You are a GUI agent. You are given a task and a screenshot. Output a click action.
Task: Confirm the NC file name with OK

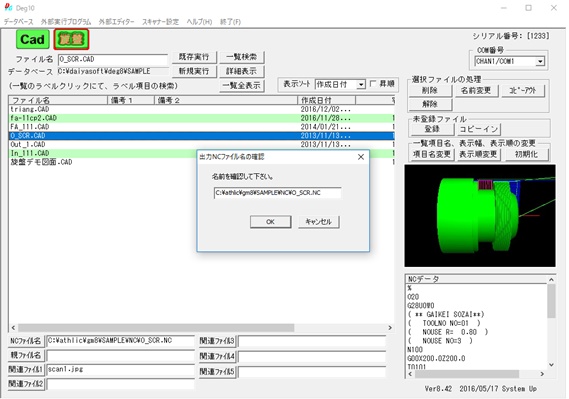(x=270, y=222)
